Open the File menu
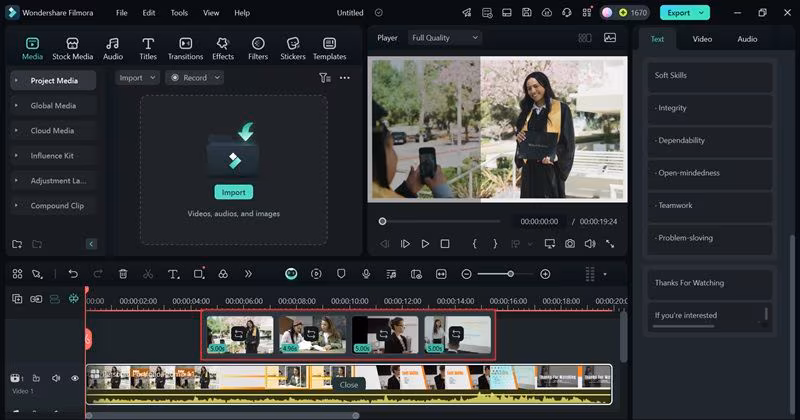Viewport: 800px width, 420px height. 121,13
